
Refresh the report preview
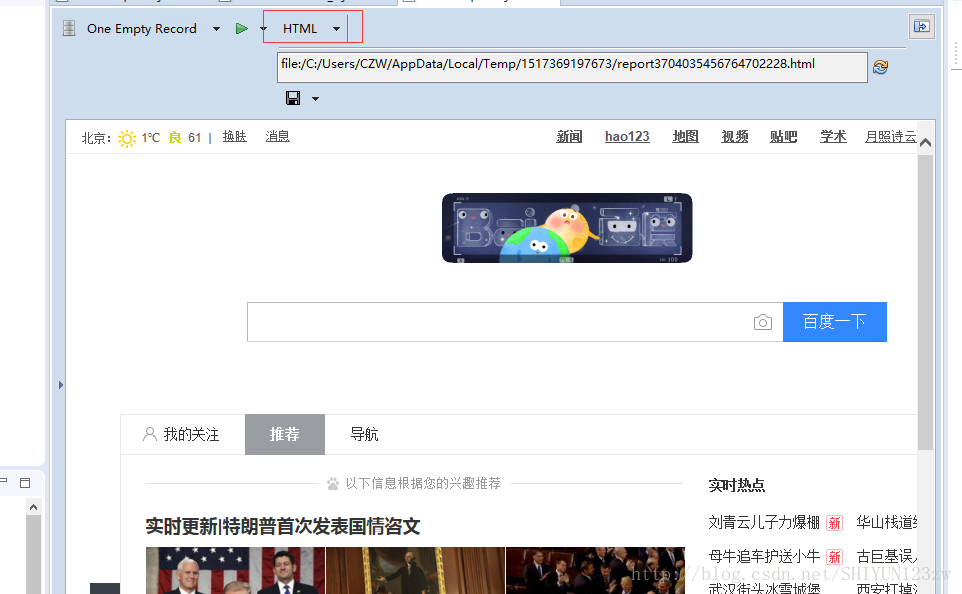pos(880,67)
